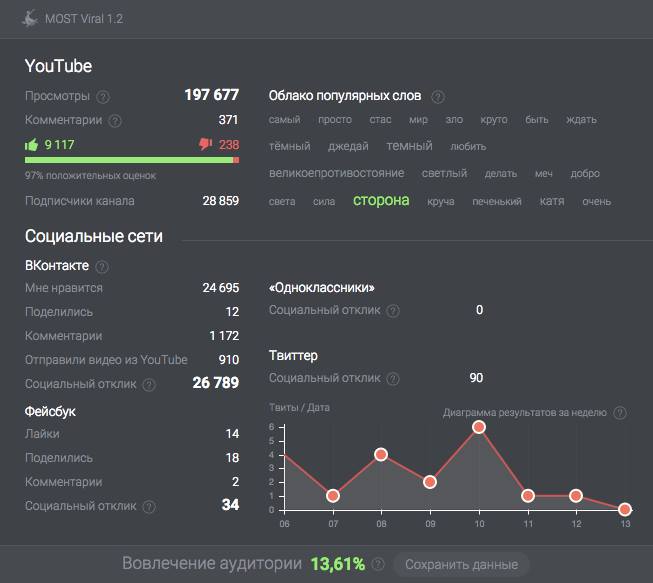Click the likes-to-dislikes ratio bar
Viewport: 653px width, 583px height.
132,160
